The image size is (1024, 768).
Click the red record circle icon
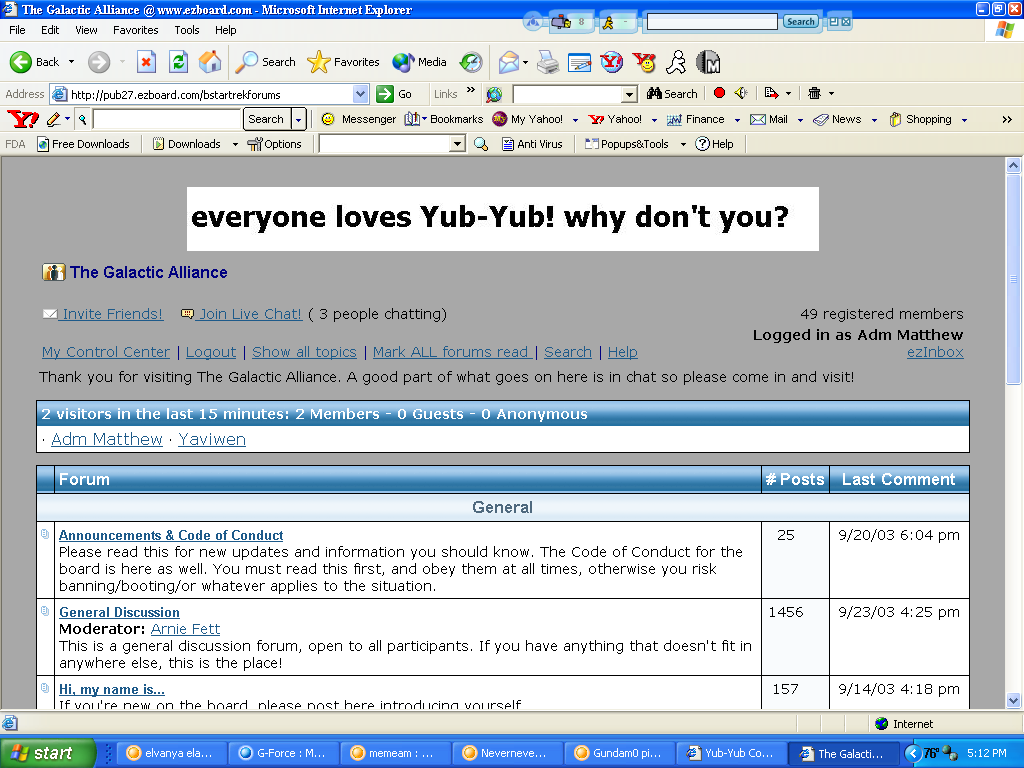[x=719, y=93]
